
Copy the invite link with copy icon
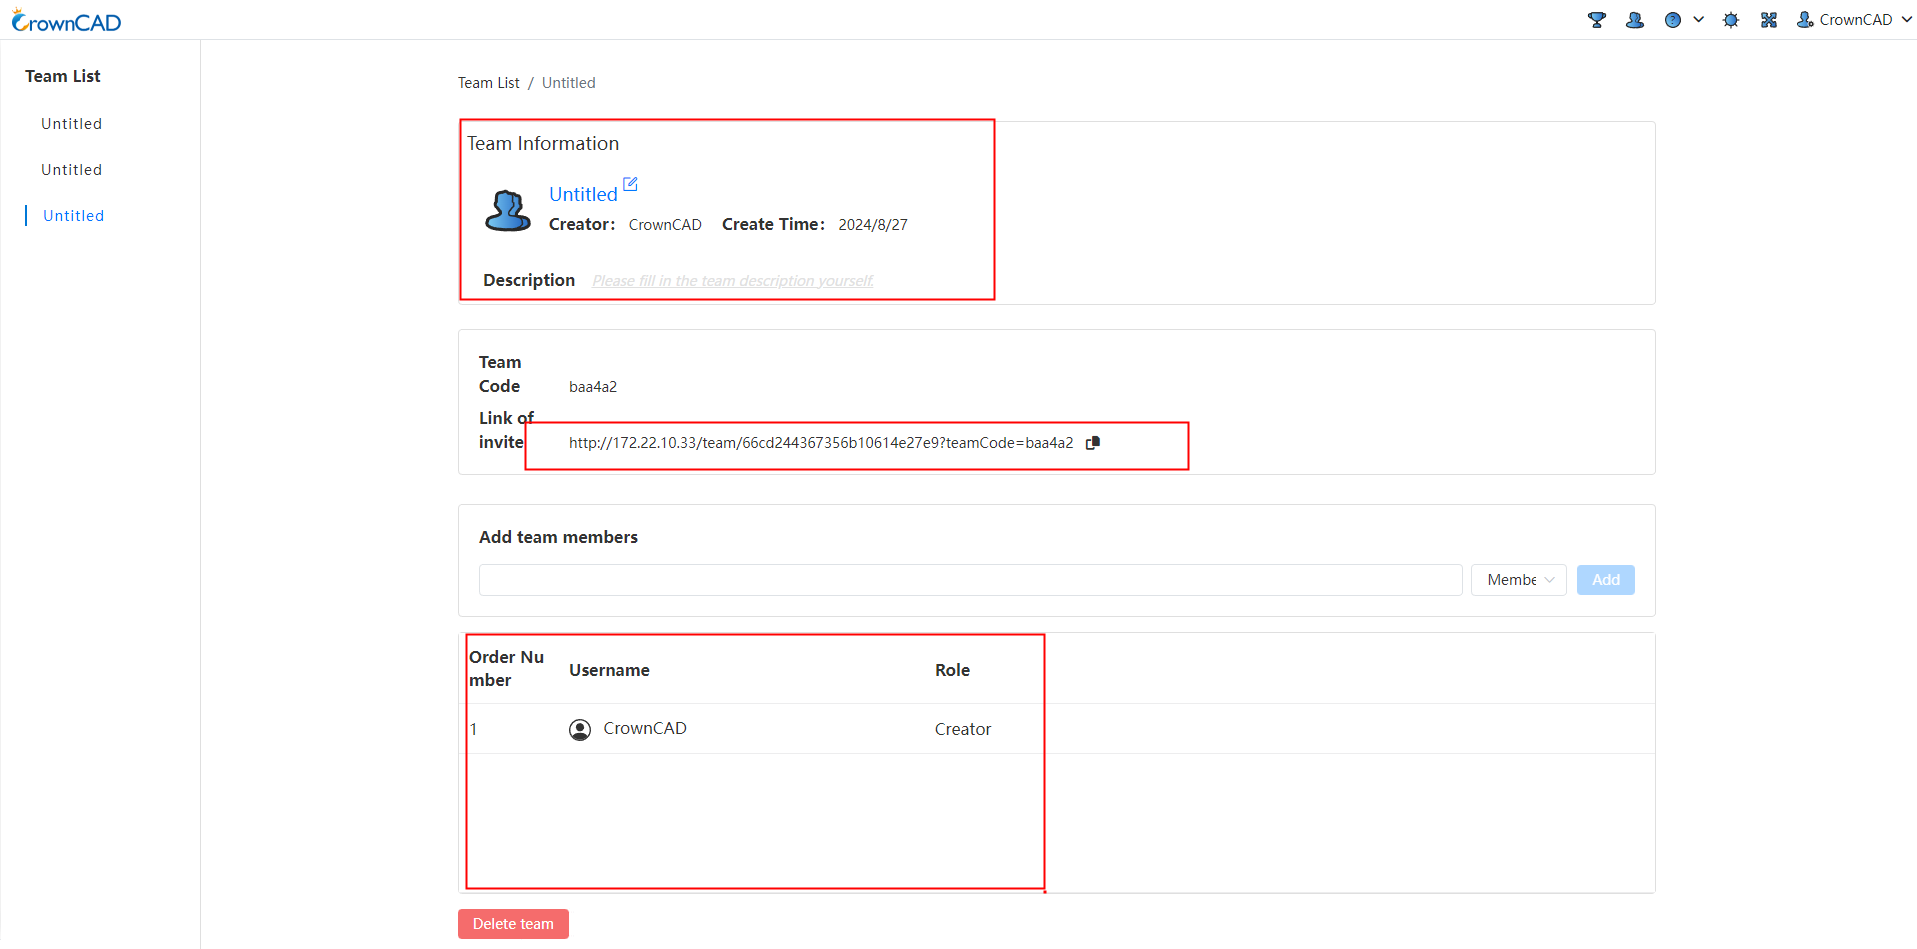[x=1093, y=443]
